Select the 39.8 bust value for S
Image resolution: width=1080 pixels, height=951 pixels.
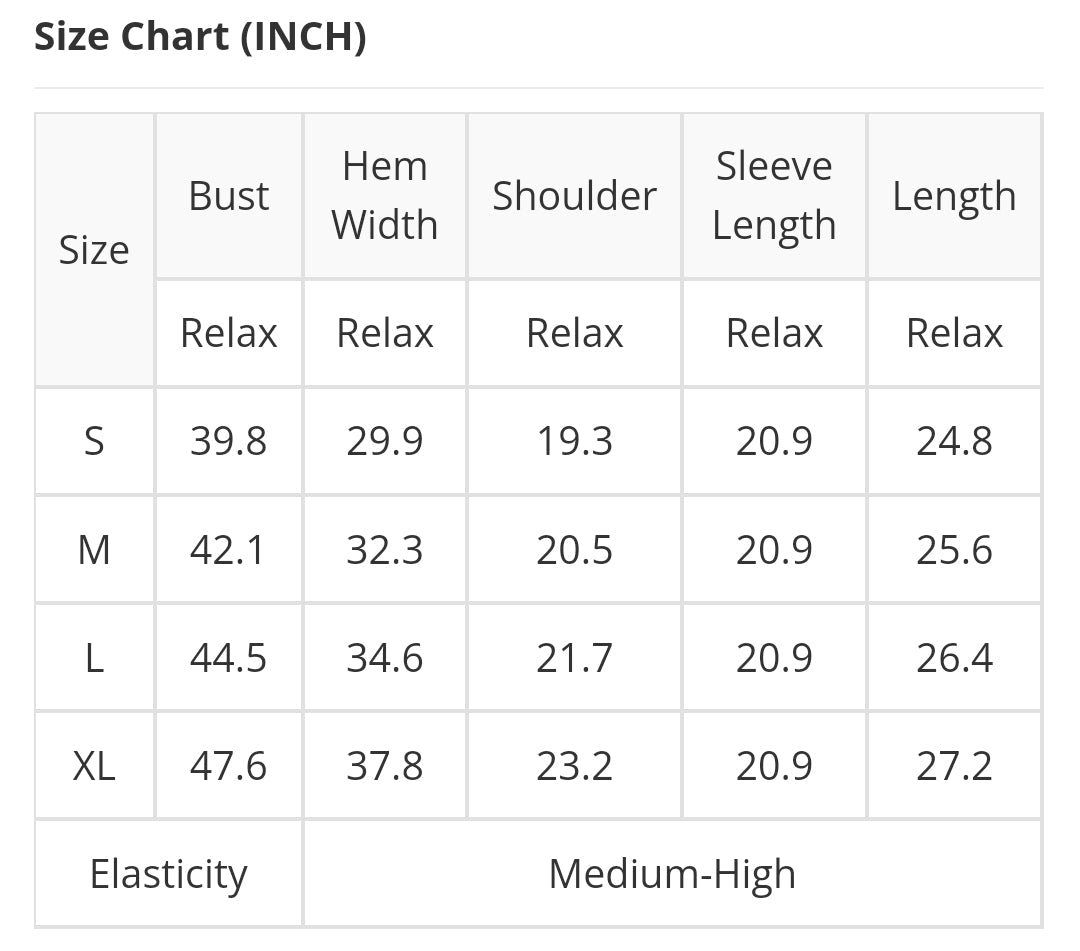(x=229, y=441)
